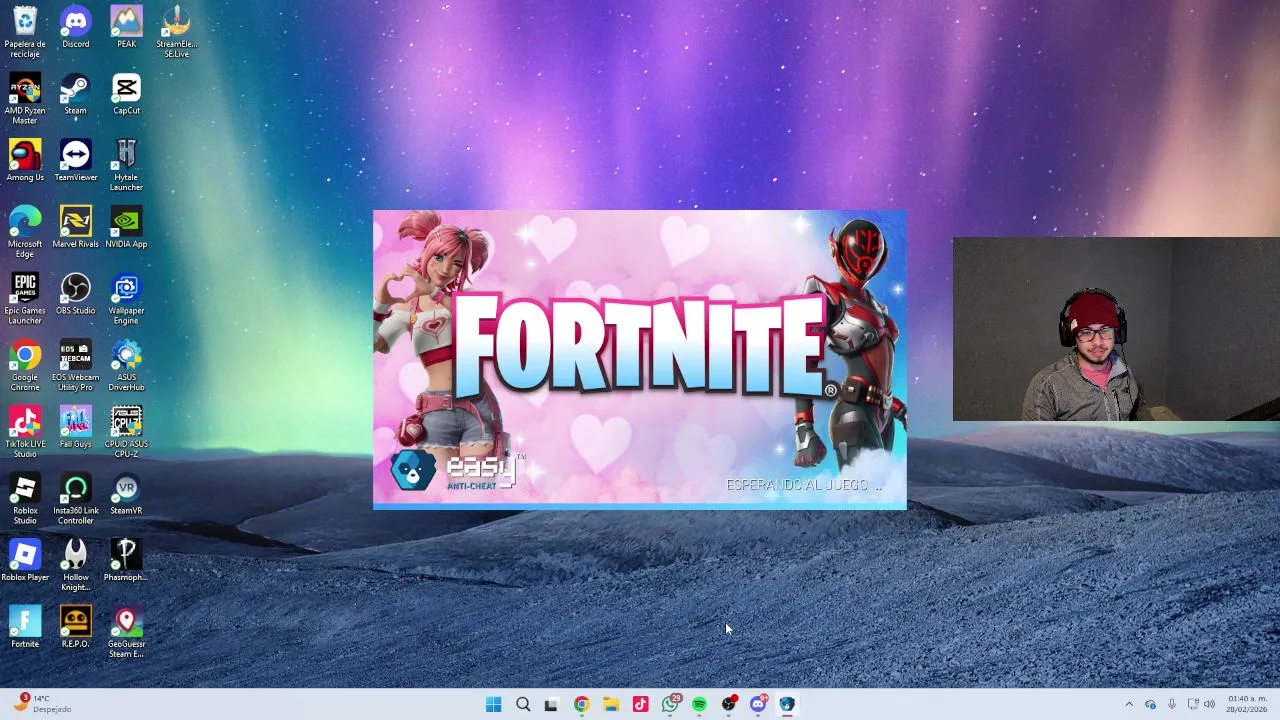
Task: Select the AMD Ryzen Master desktop icon
Action: (25, 98)
